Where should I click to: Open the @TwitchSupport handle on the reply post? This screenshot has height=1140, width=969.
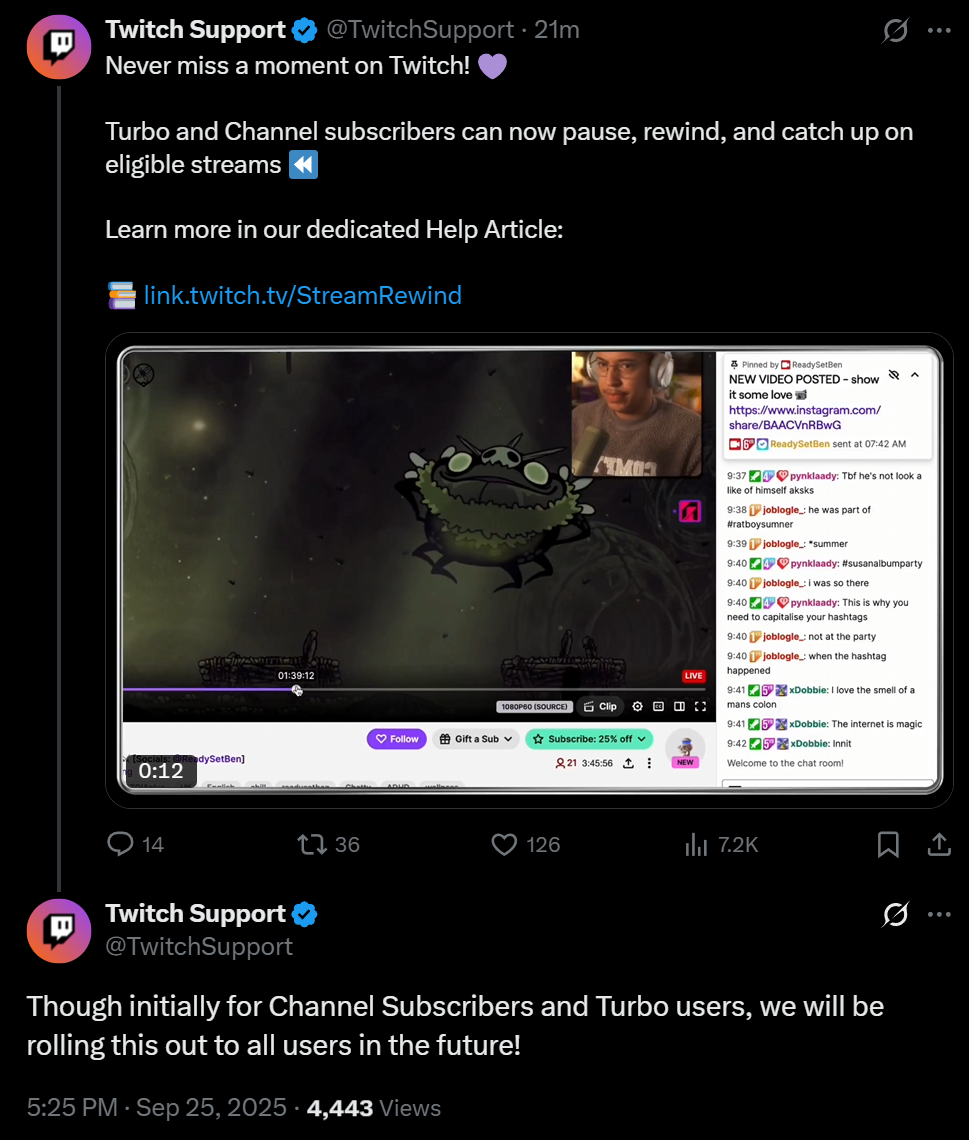click(x=199, y=946)
